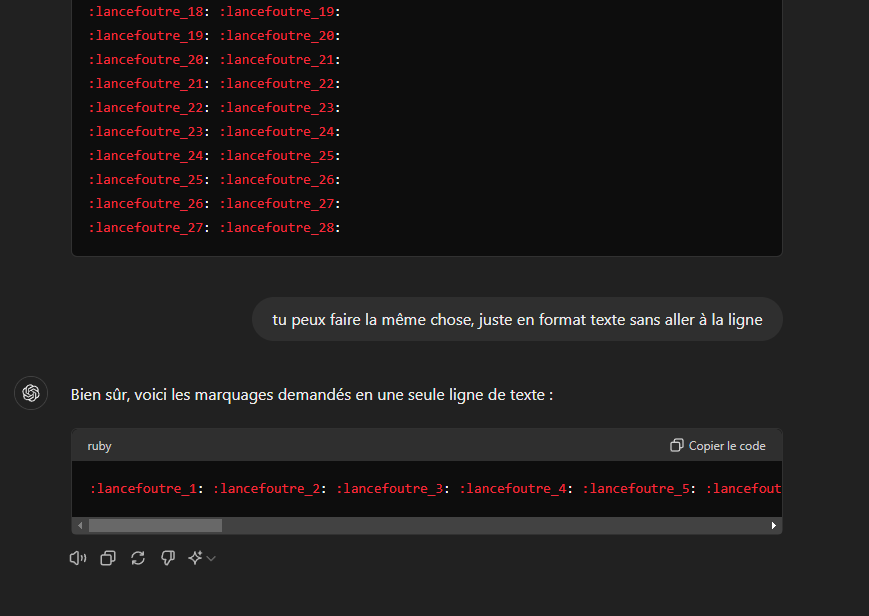This screenshot has width=869, height=616.
Task: Click :lancefoutre_28: in the upper code block
Action: tap(280, 227)
